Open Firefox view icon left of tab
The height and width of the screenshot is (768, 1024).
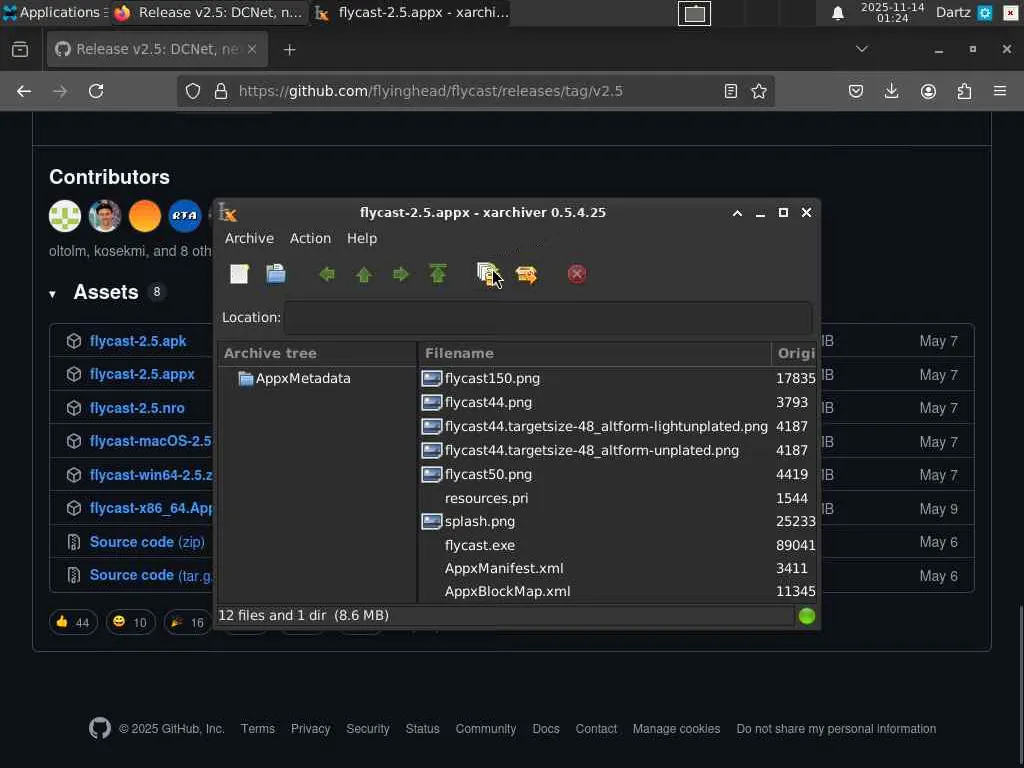(x=20, y=50)
